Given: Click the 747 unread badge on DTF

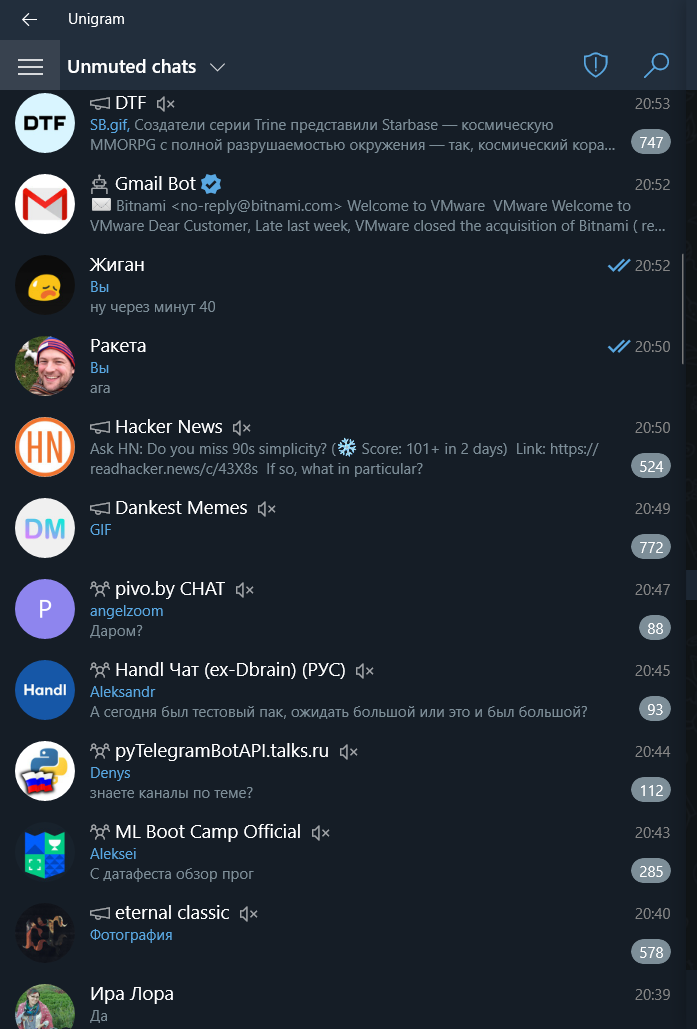Looking at the screenshot, I should pyautogui.click(x=651, y=142).
